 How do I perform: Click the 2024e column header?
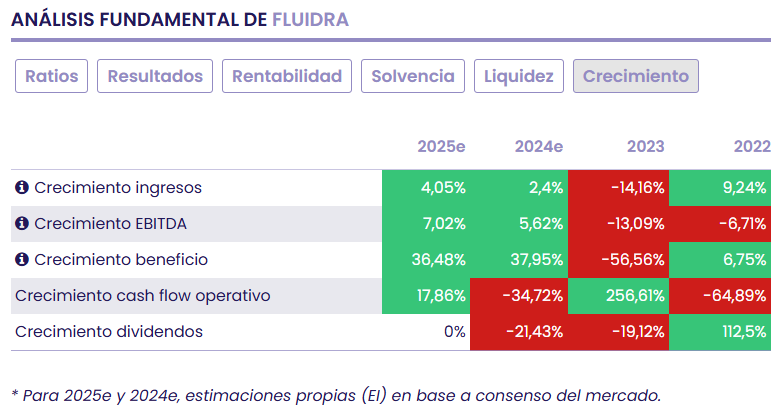click(539, 147)
